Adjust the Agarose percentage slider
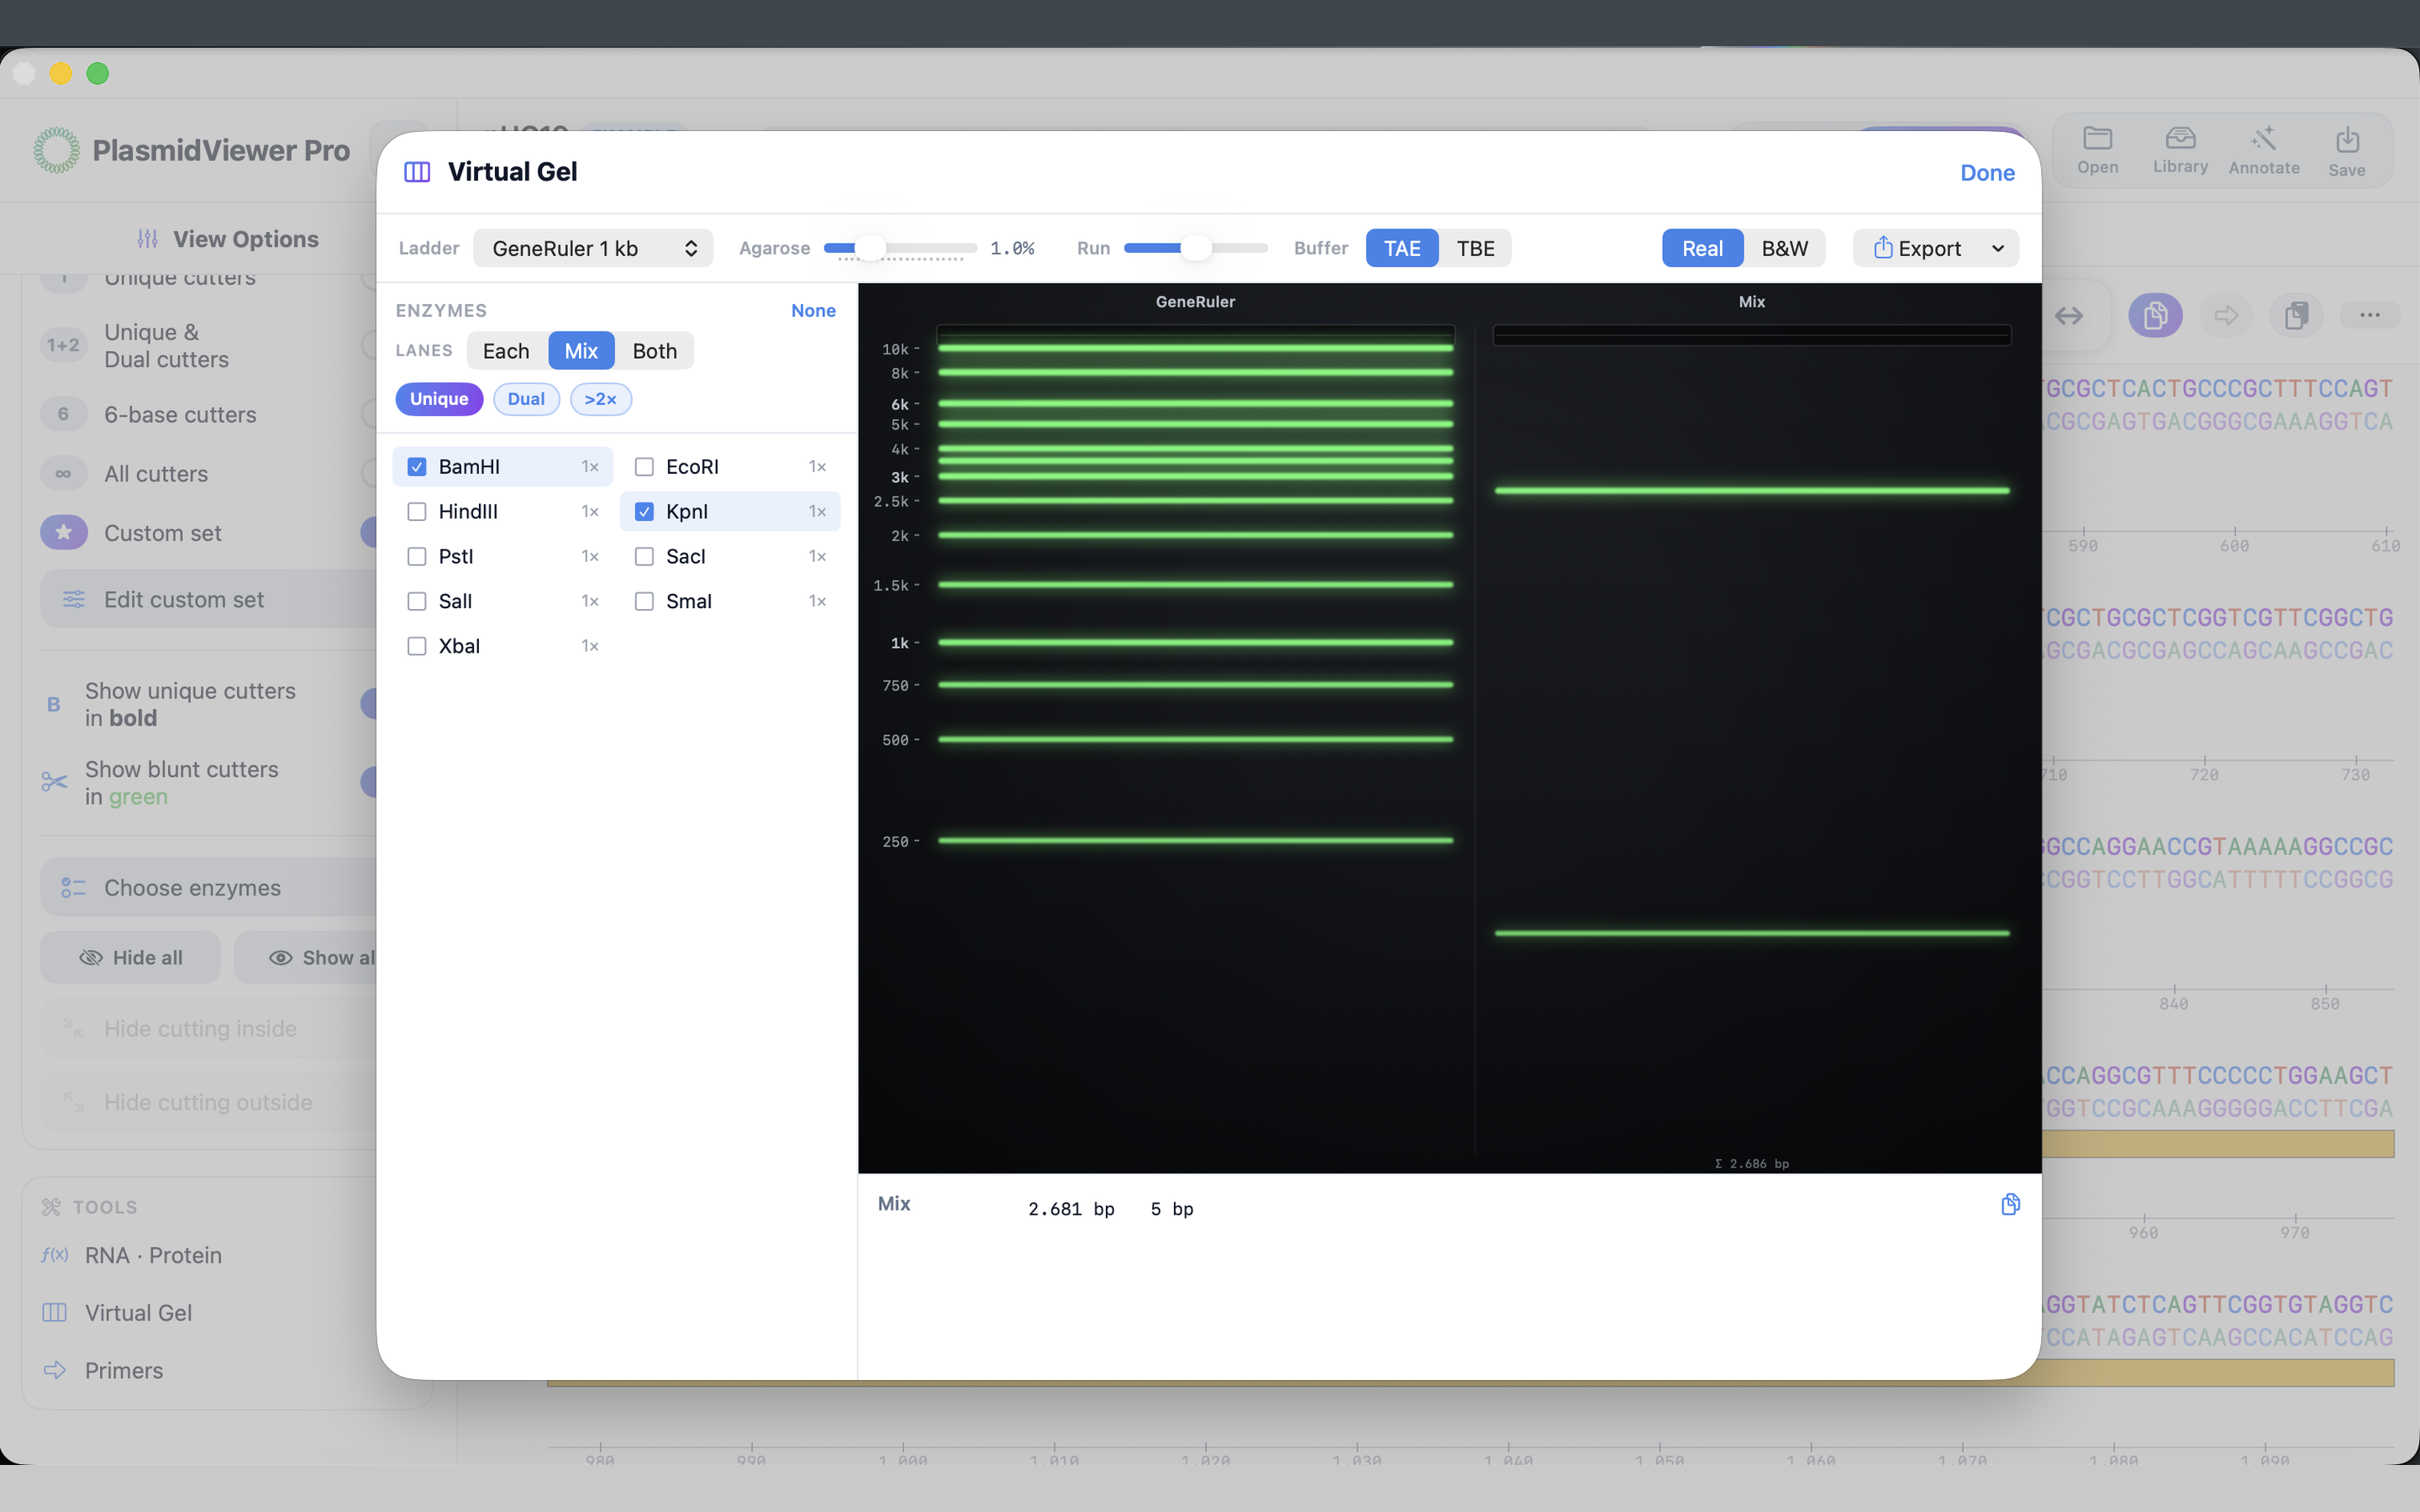The width and height of the screenshot is (2420, 1512). [900, 248]
